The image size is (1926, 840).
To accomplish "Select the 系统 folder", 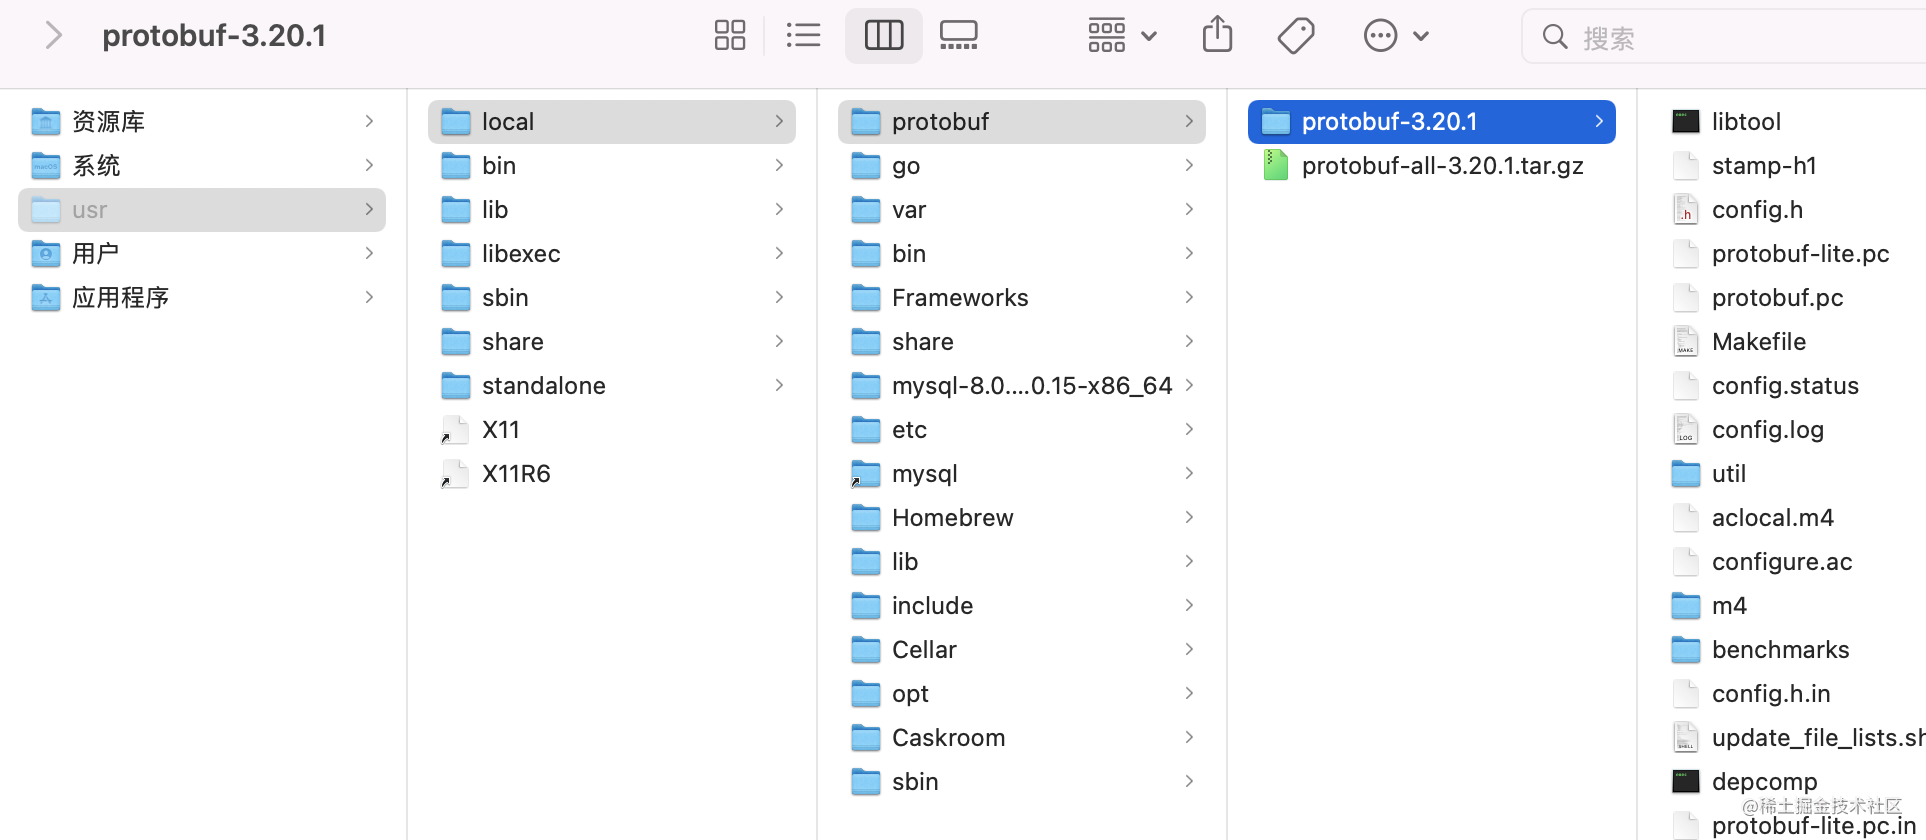I will click(x=202, y=166).
